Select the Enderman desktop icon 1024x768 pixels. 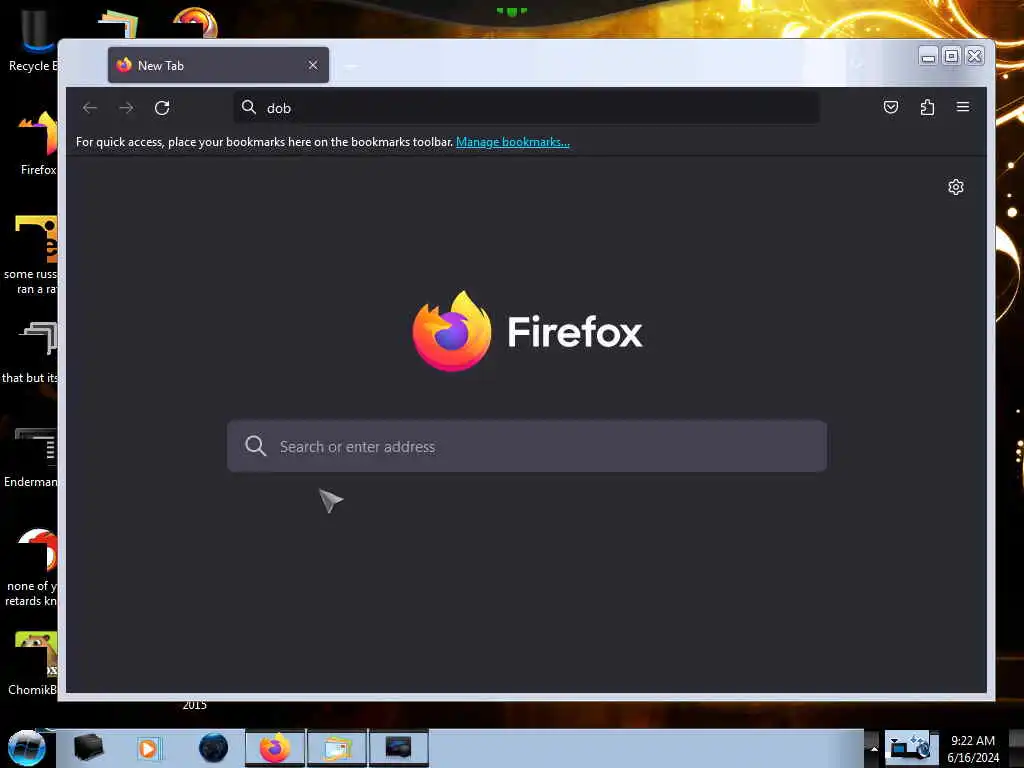(x=31, y=457)
